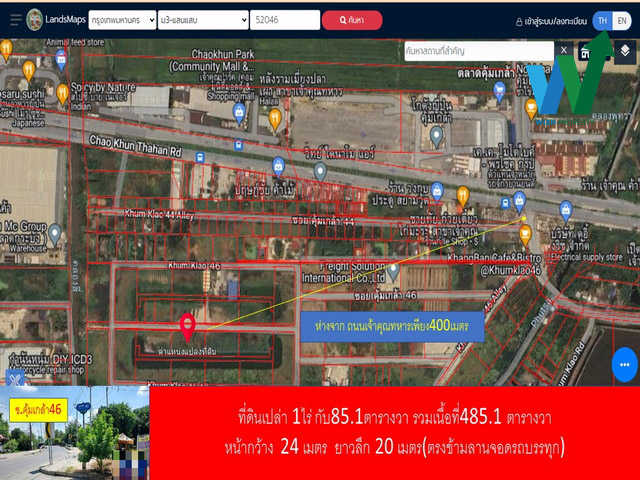This screenshot has height=480, width=640.
Task: Click the Freight Solution International map pin
Action: (393, 268)
